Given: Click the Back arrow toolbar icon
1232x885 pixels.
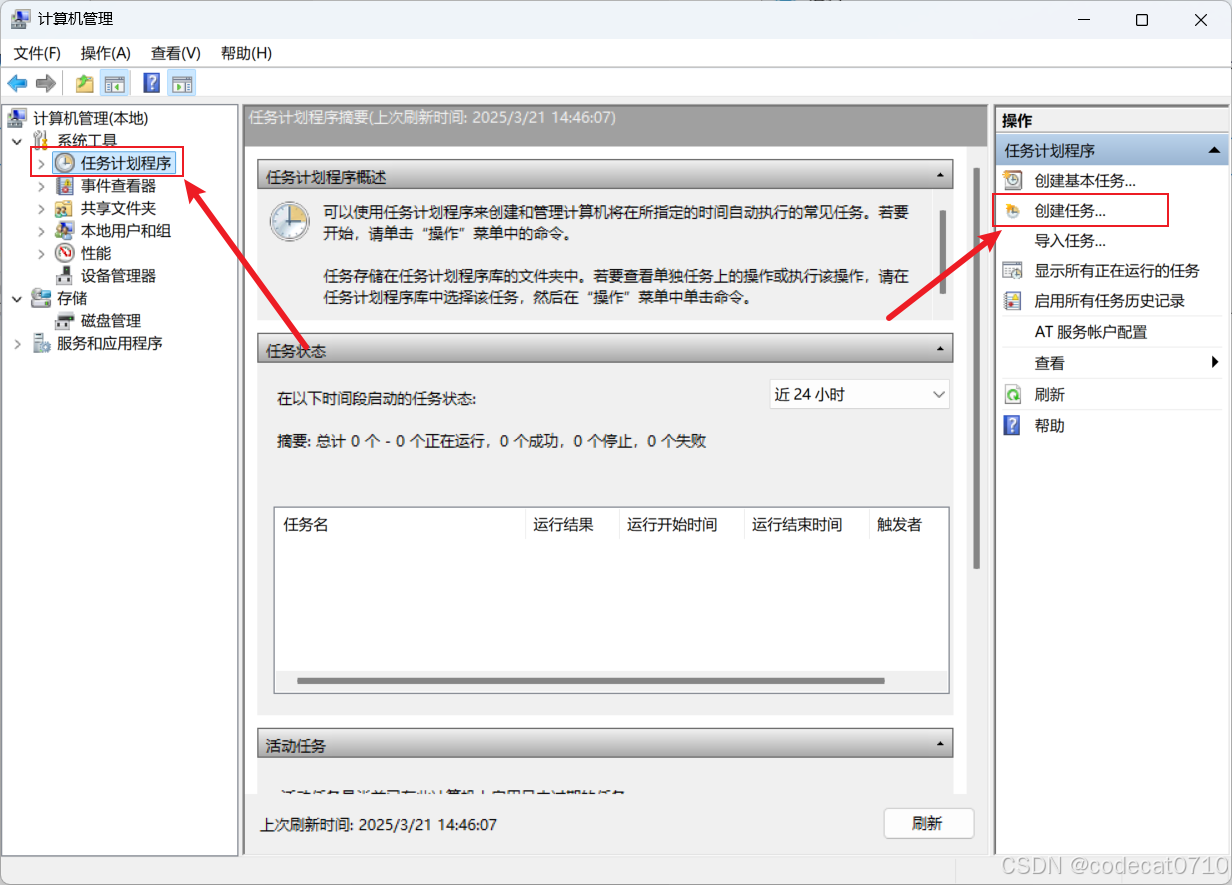Looking at the screenshot, I should tap(17, 83).
